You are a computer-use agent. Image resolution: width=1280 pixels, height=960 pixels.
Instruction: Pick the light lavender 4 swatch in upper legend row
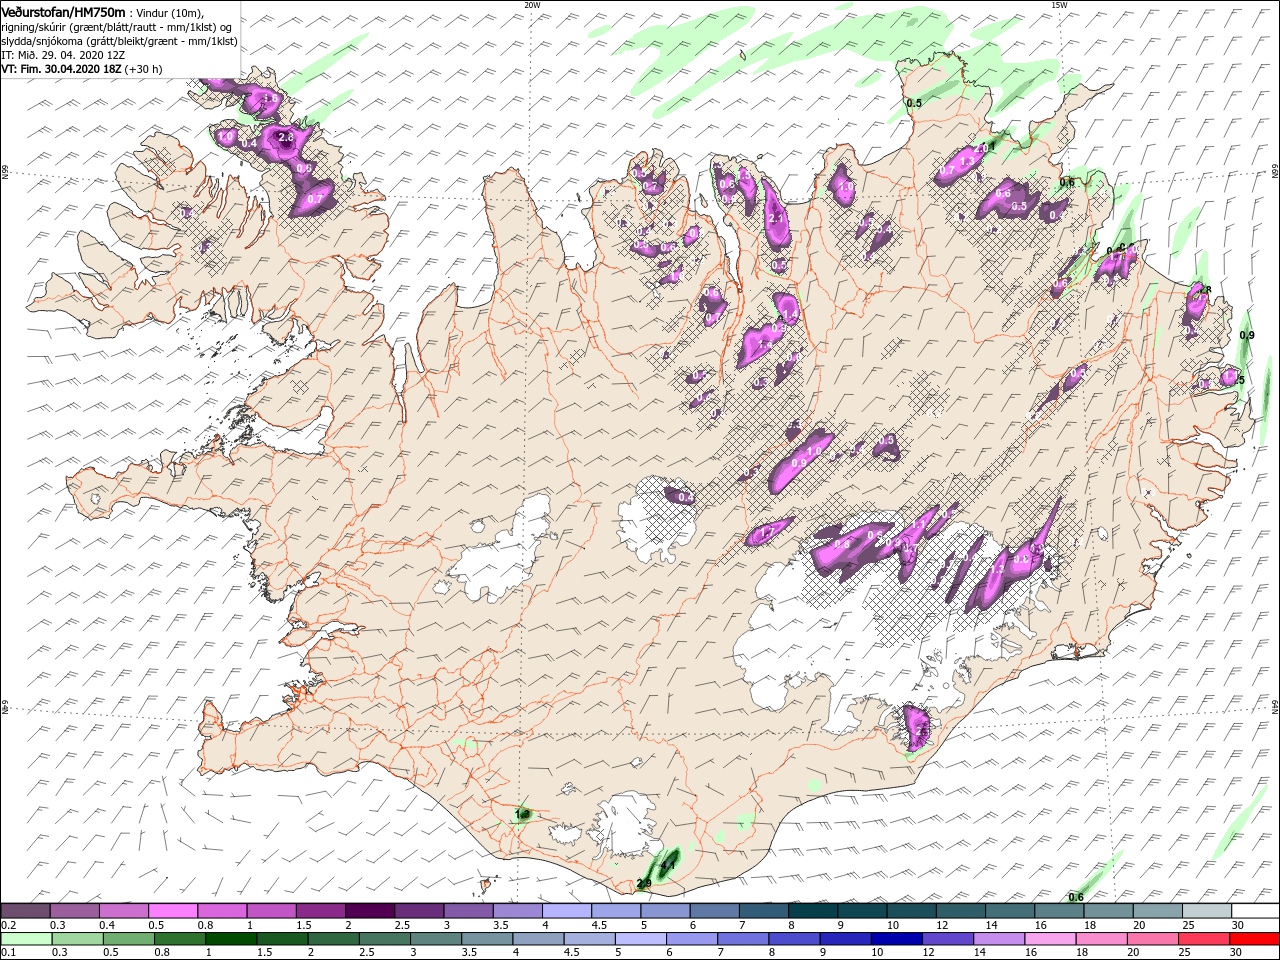pos(566,912)
